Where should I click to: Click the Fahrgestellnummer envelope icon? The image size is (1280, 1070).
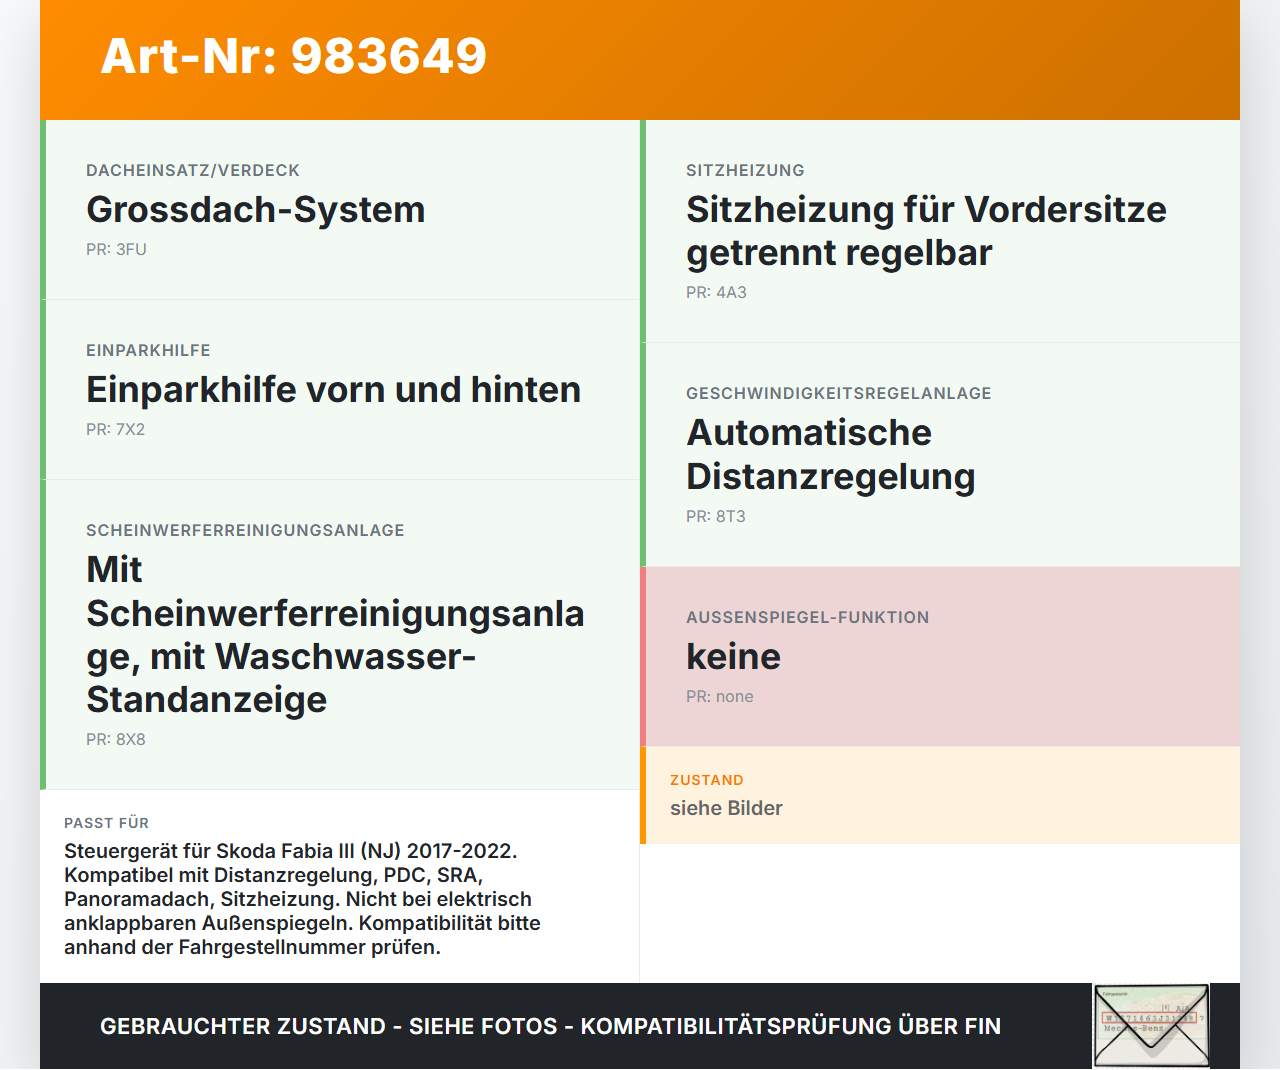pos(1150,1025)
